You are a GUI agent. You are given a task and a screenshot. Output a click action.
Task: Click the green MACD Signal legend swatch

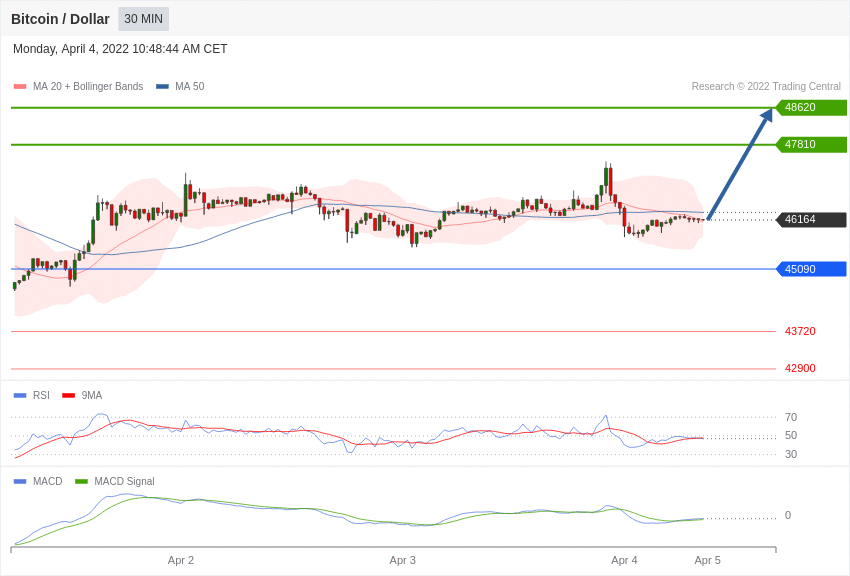pyautogui.click(x=81, y=481)
